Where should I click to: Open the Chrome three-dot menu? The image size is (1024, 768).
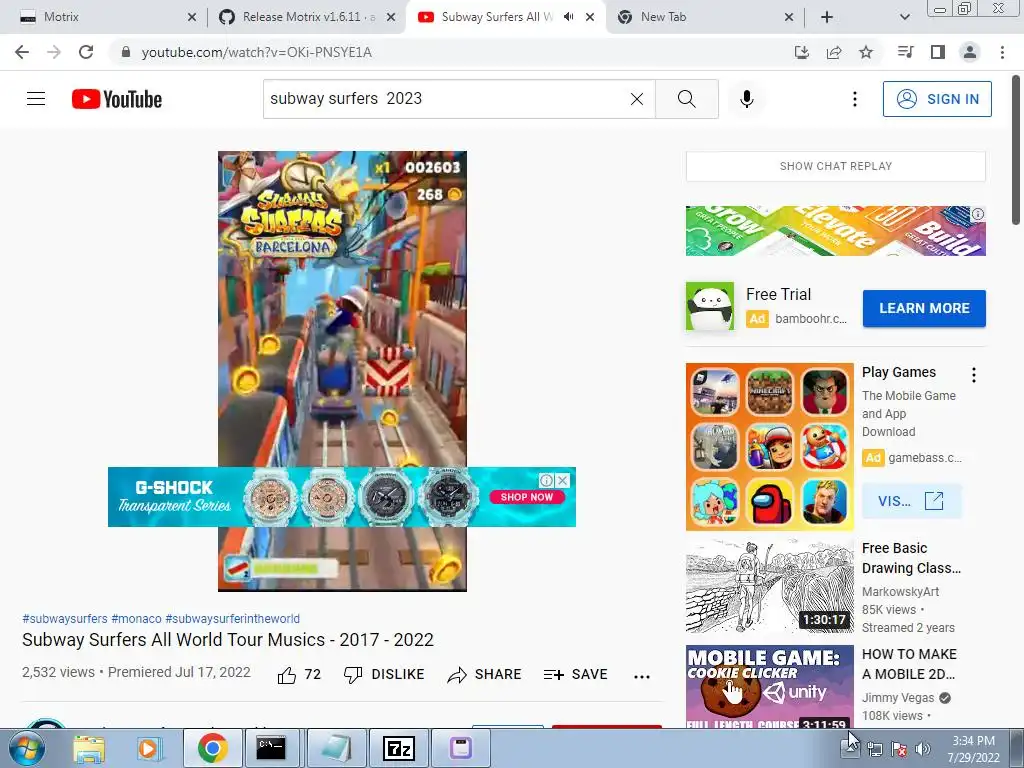(x=1002, y=52)
